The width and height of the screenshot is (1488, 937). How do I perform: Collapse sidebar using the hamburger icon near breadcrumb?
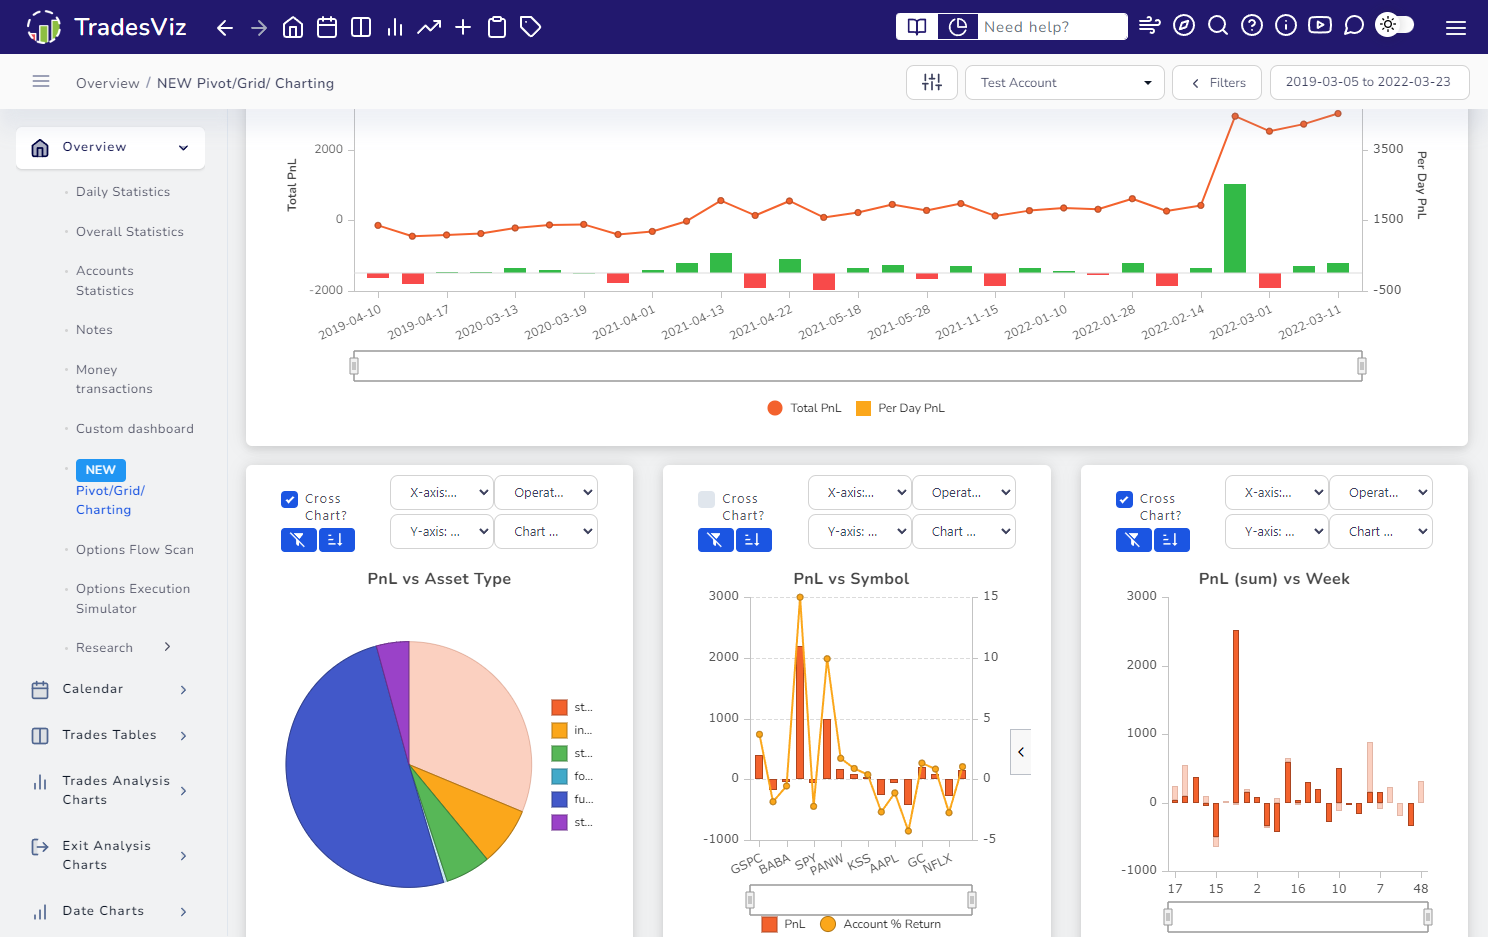[41, 82]
